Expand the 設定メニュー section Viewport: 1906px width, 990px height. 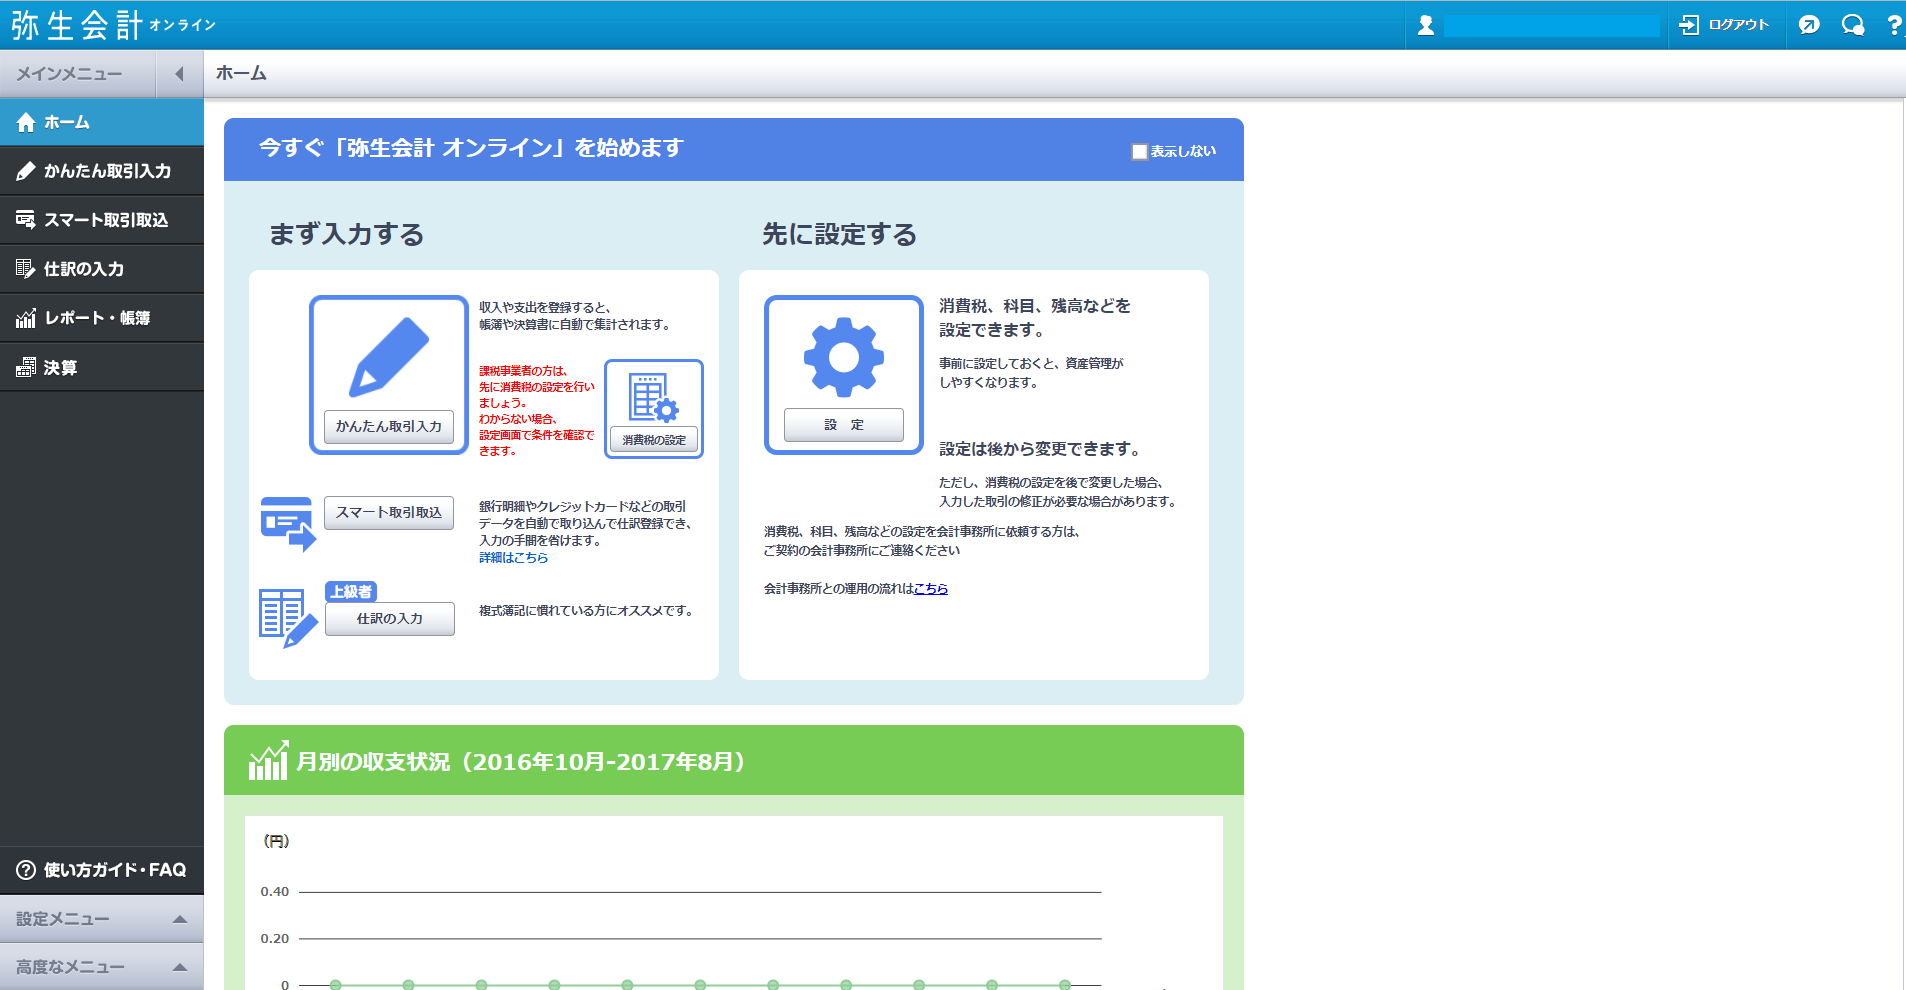click(101, 919)
